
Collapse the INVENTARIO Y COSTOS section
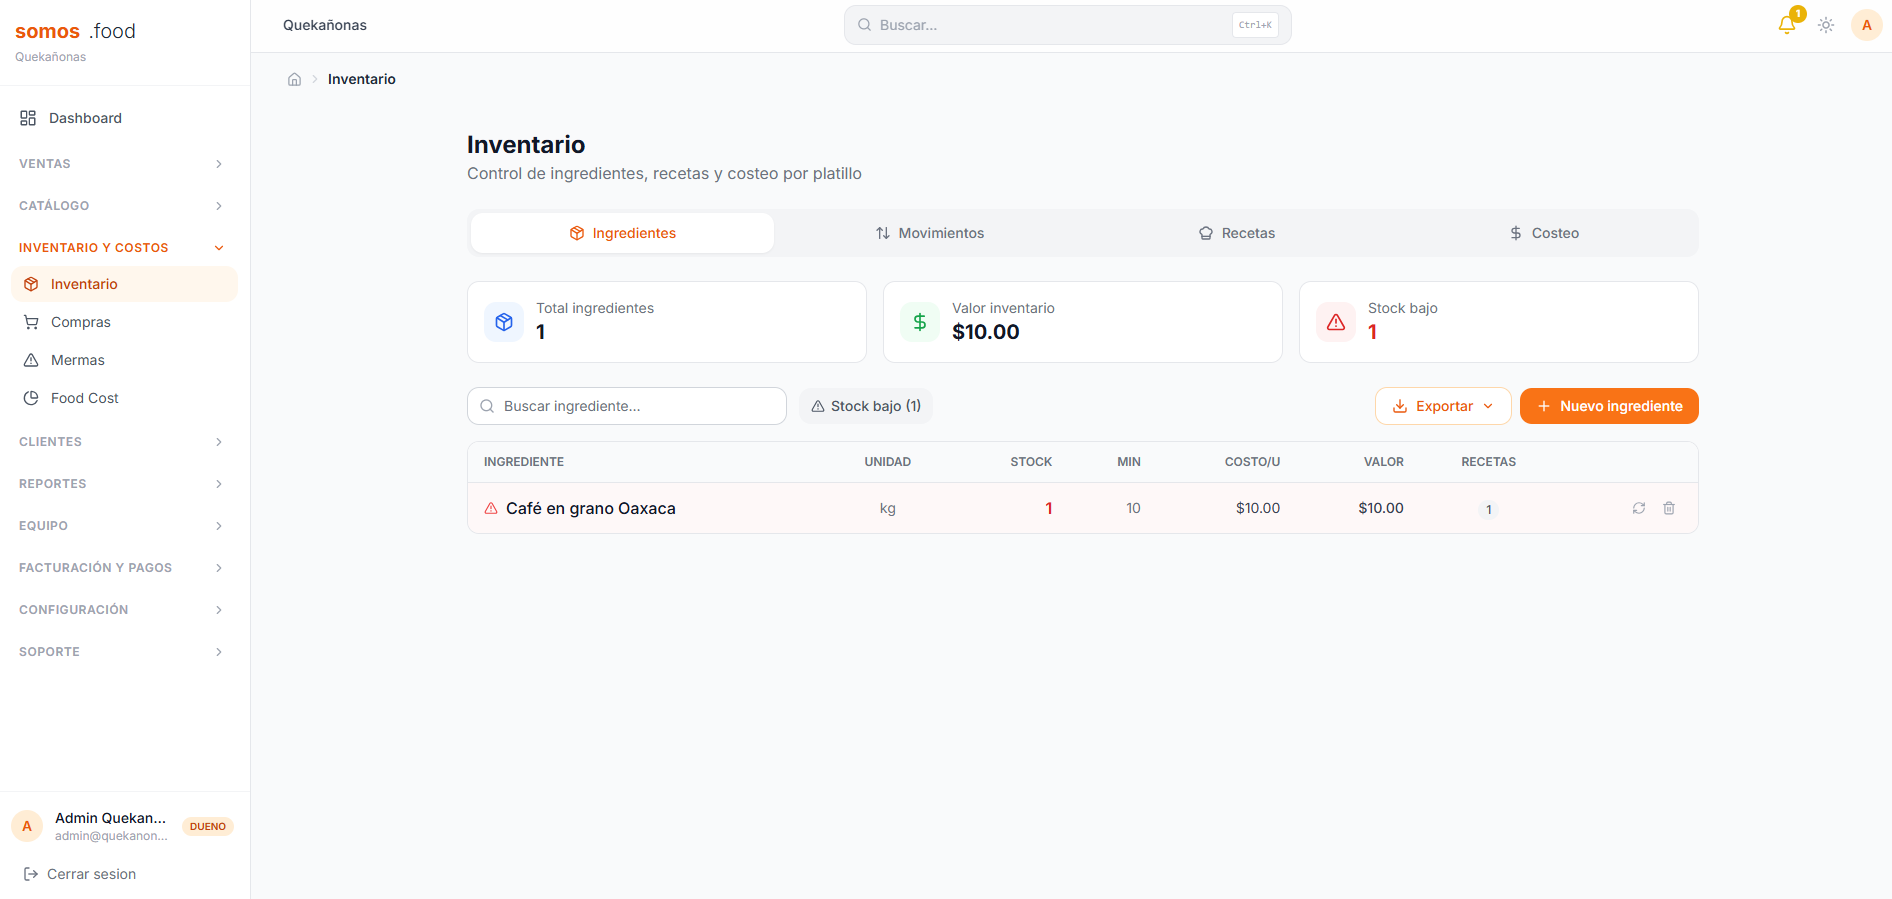click(120, 248)
